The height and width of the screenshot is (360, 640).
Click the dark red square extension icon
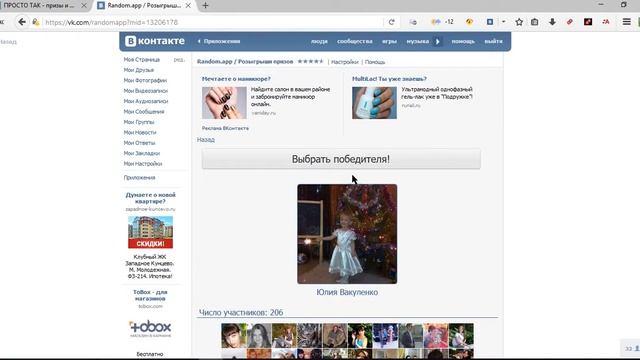[x=588, y=22]
